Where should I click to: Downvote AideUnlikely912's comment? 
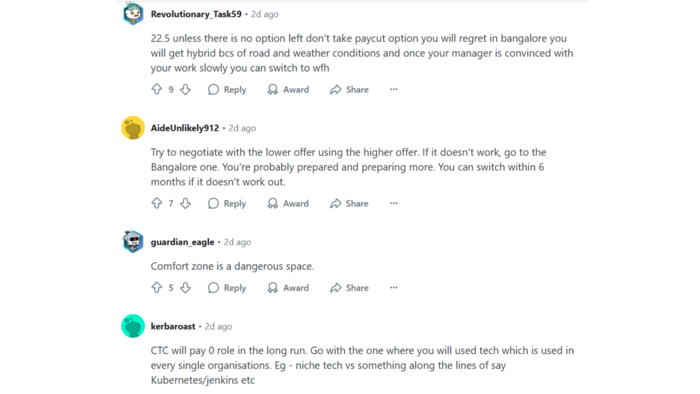coord(186,203)
